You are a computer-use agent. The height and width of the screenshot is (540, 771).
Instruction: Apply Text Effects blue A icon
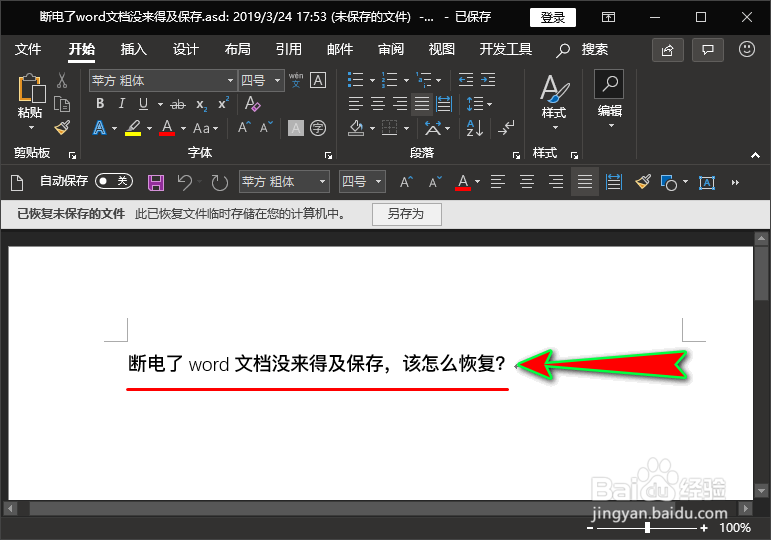pos(99,128)
